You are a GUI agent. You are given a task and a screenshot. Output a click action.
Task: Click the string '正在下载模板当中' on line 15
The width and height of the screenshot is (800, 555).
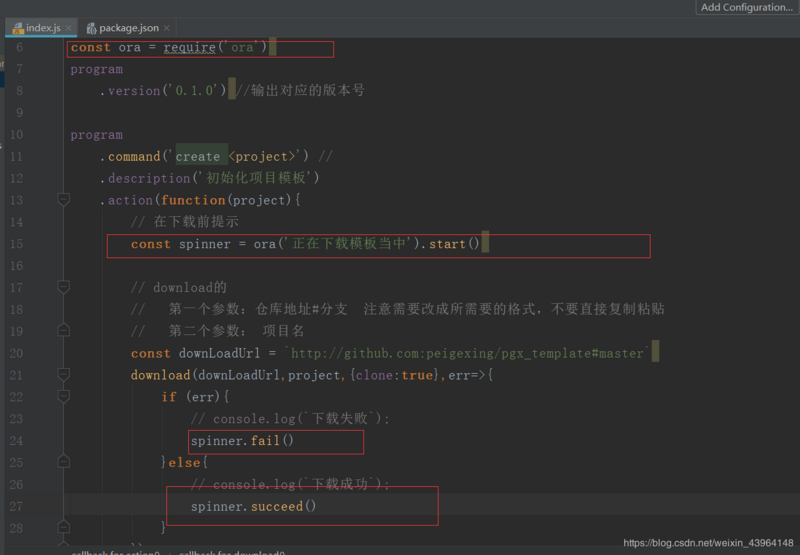click(x=348, y=244)
